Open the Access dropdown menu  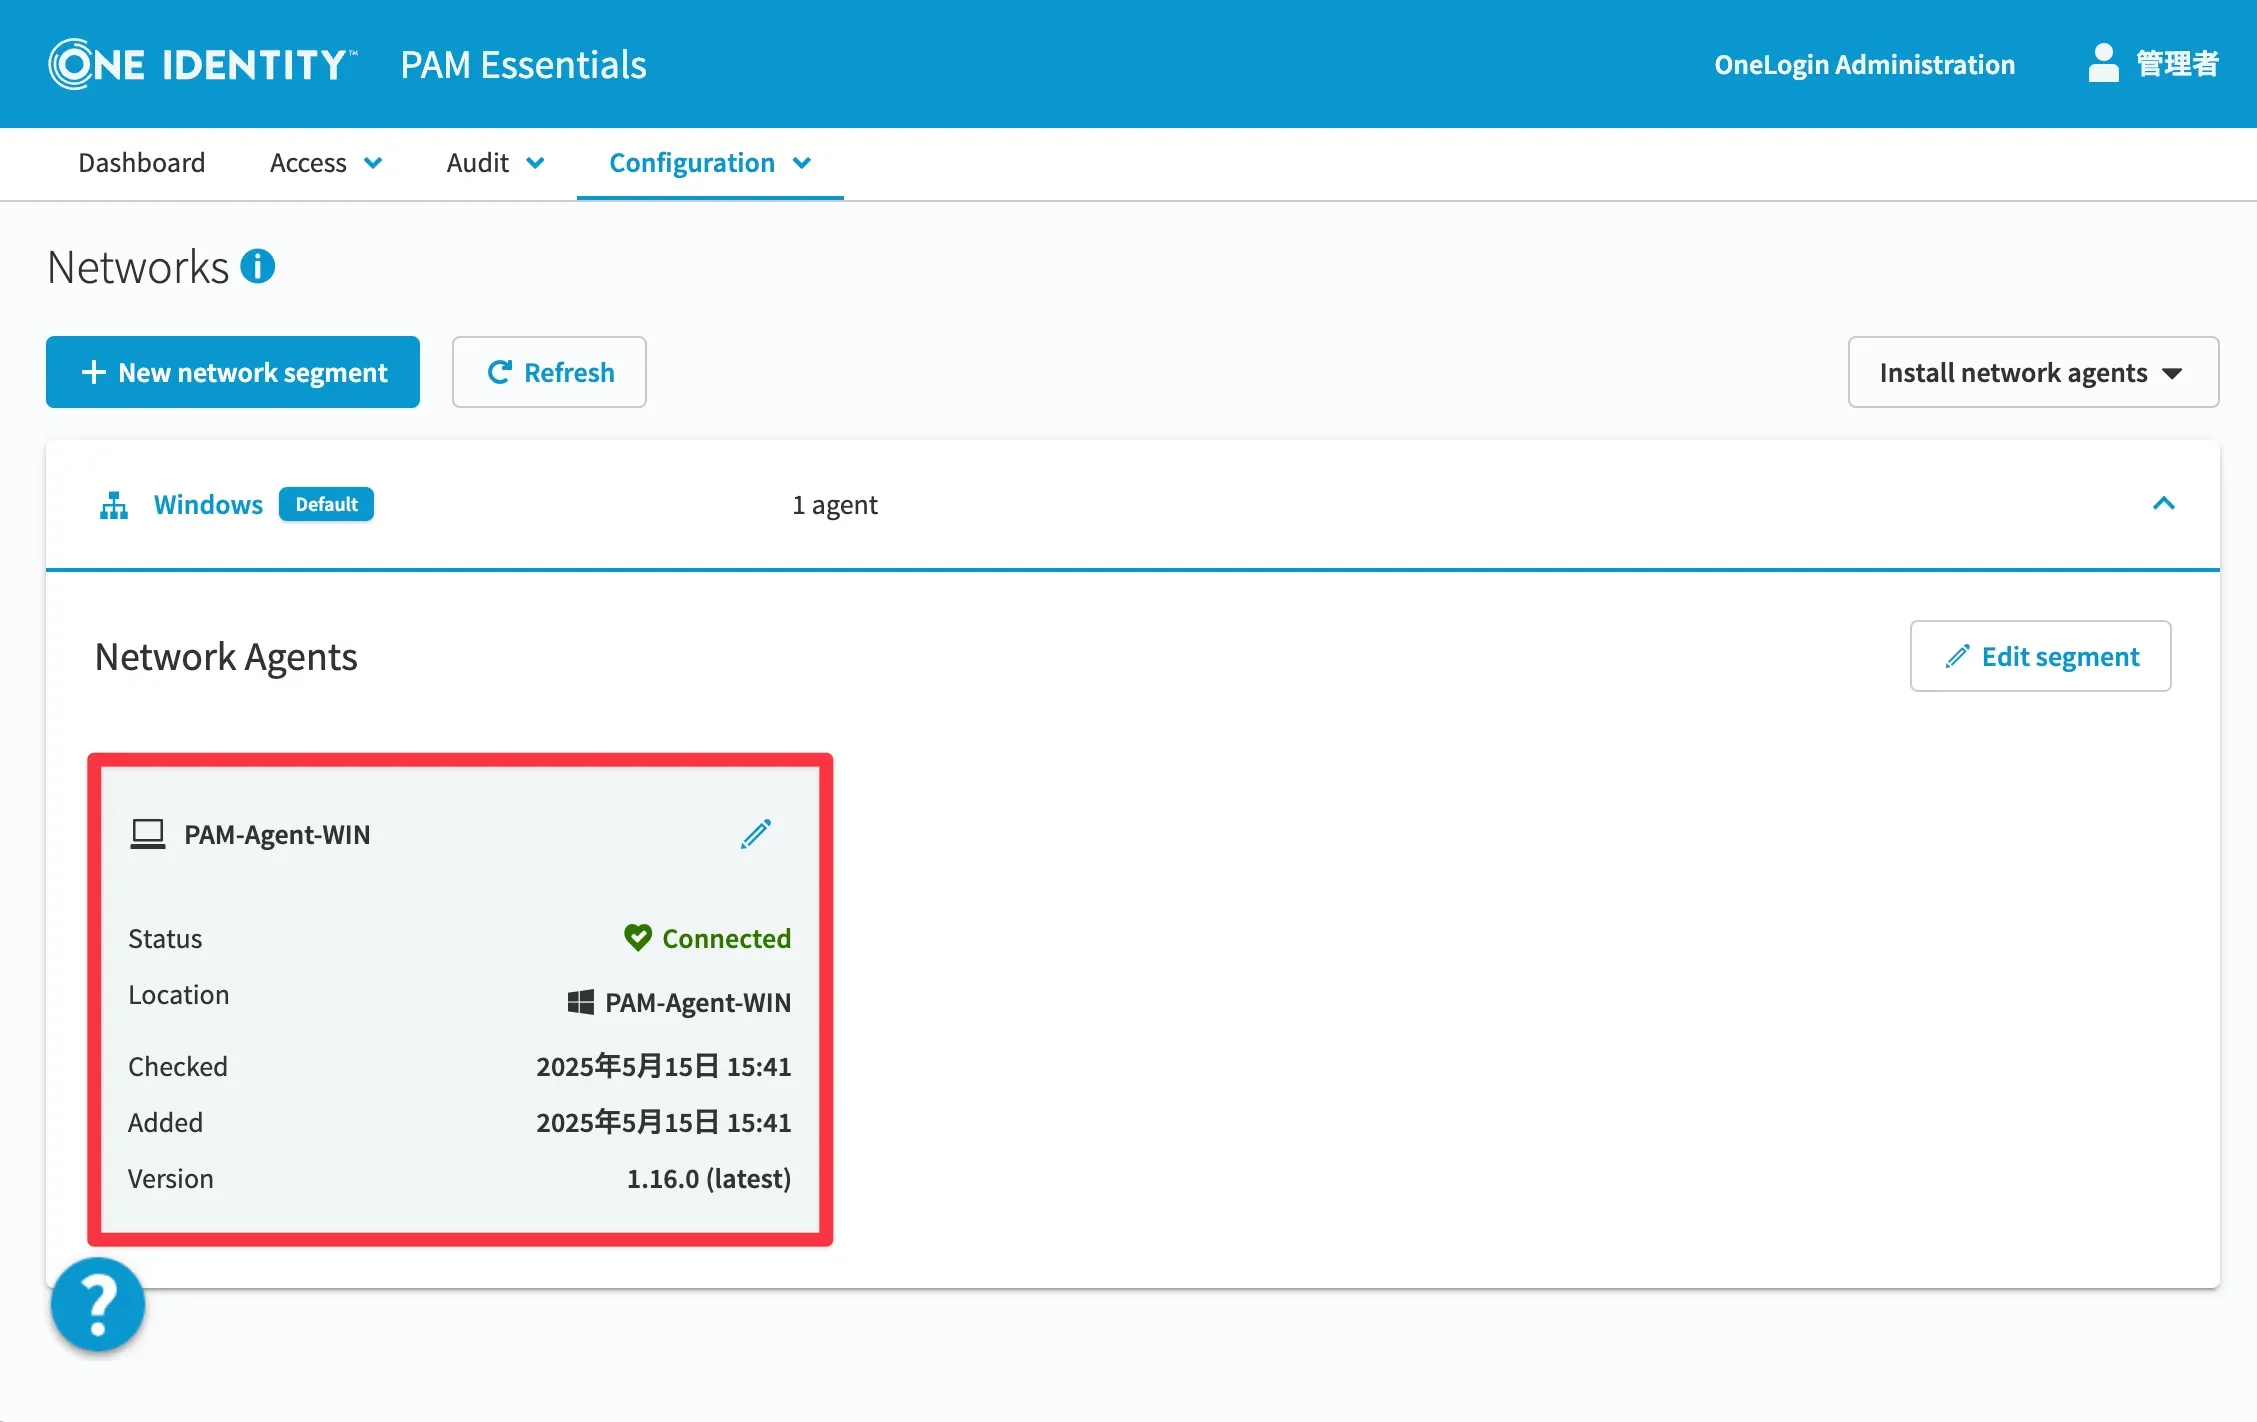(x=325, y=163)
